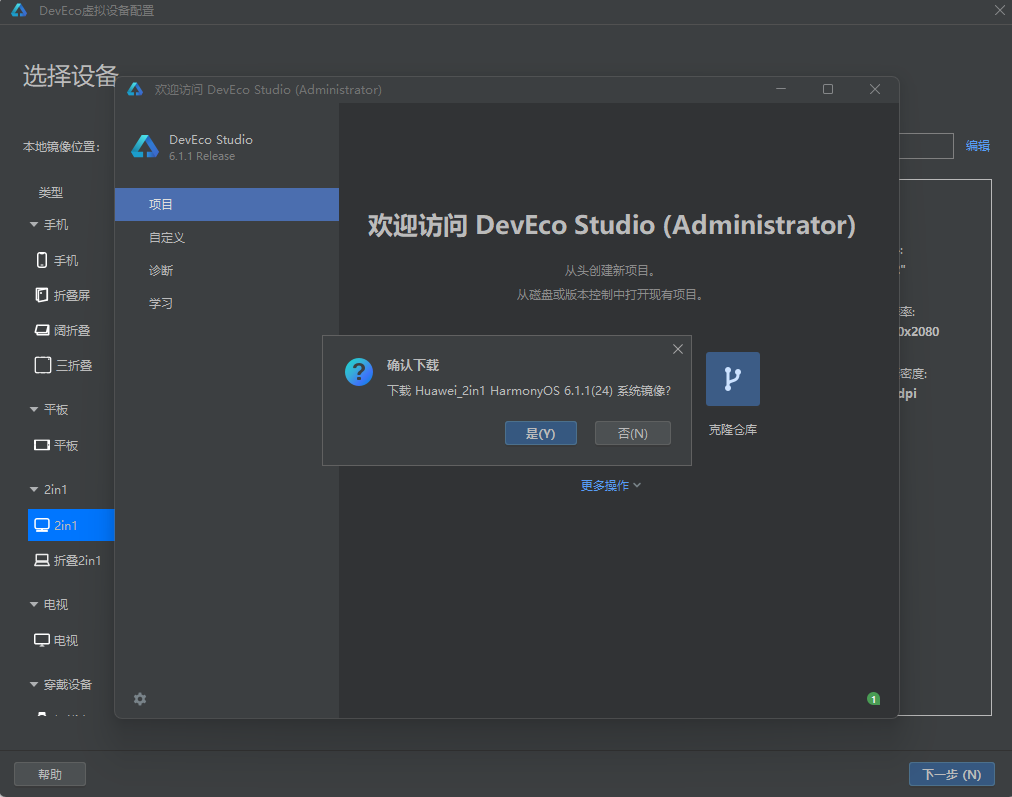Choose the 折叠2in1 laptop device icon
Viewport: 1012px width, 797px height.
click(x=42, y=560)
